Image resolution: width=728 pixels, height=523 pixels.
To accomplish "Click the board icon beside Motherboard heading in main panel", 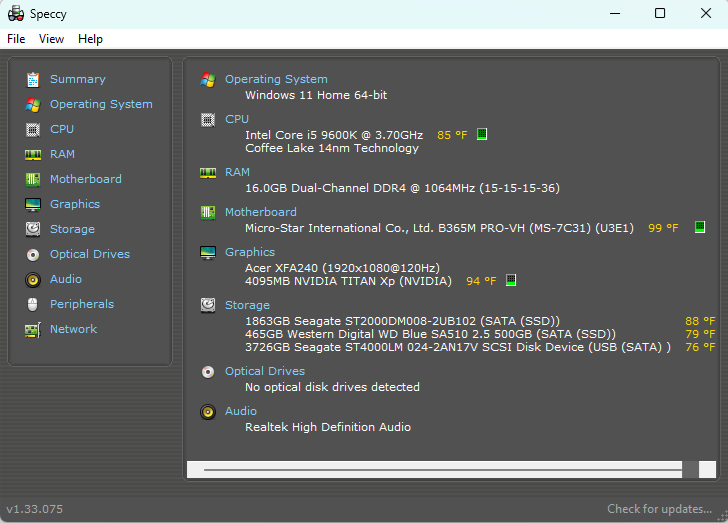I will pyautogui.click(x=208, y=213).
